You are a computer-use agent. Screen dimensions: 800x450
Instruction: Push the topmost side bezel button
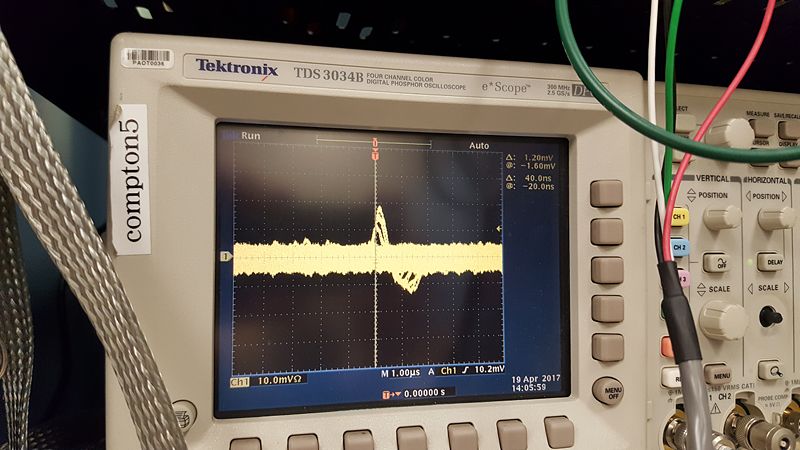pyautogui.click(x=606, y=193)
